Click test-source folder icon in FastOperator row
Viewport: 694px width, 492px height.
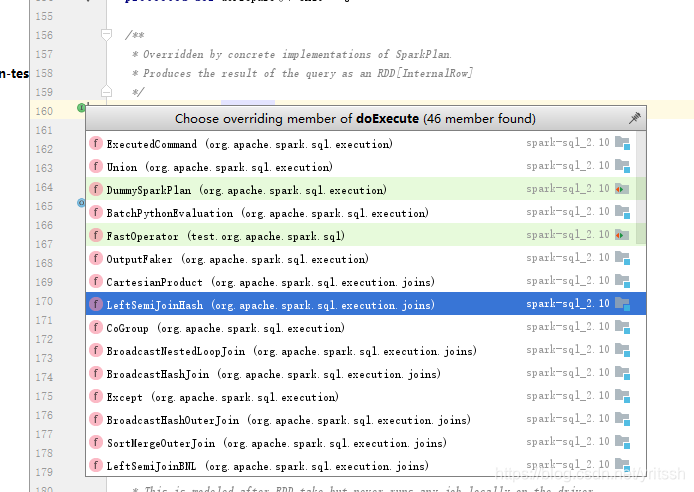(622, 235)
